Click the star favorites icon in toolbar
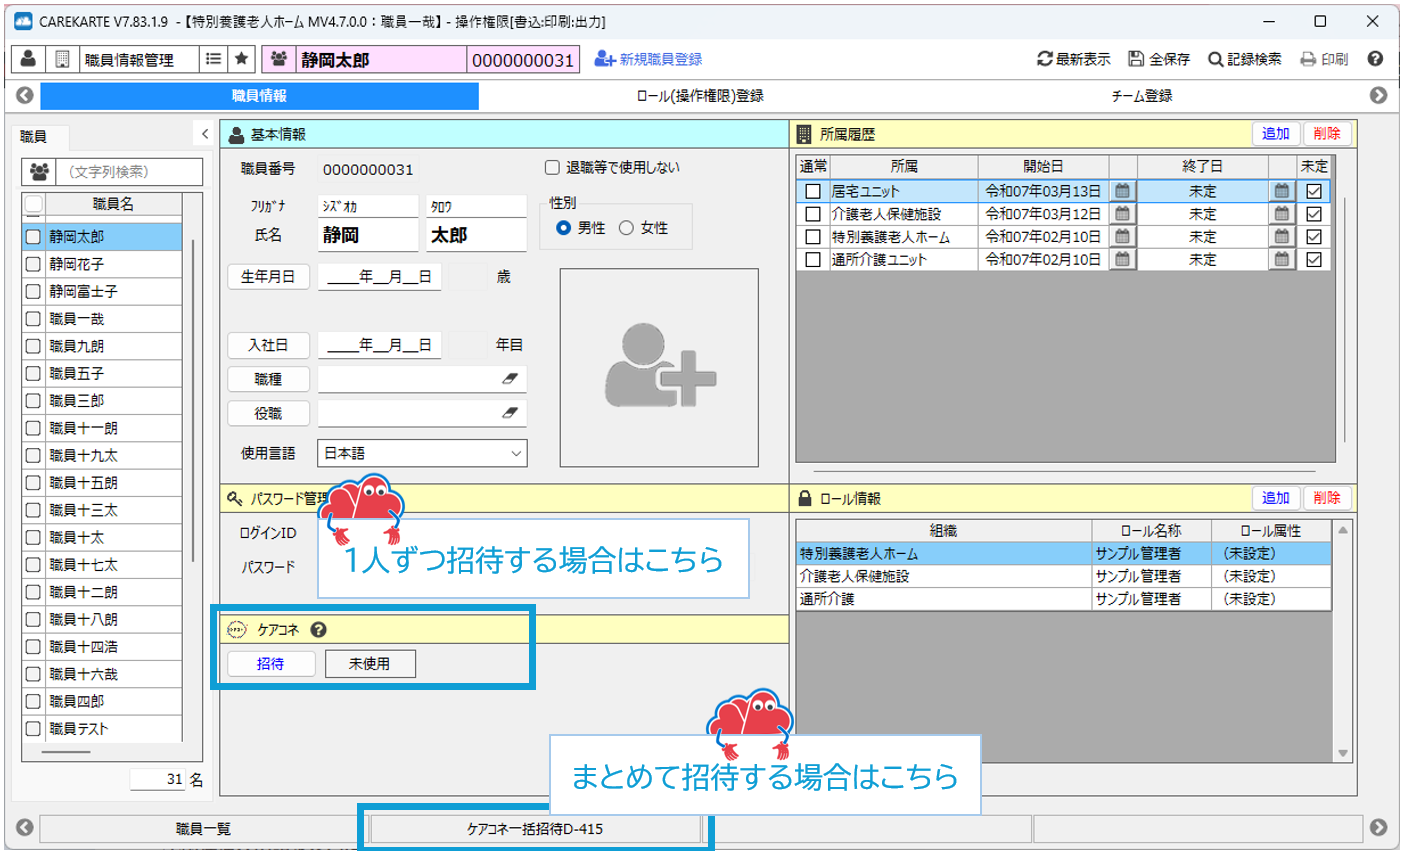This screenshot has width=1405, height=851. point(241,59)
